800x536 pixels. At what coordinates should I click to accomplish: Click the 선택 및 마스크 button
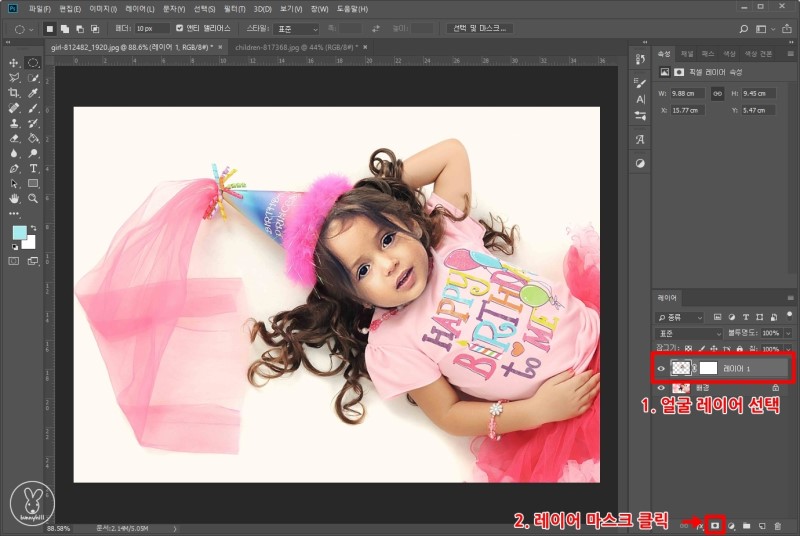click(x=480, y=28)
